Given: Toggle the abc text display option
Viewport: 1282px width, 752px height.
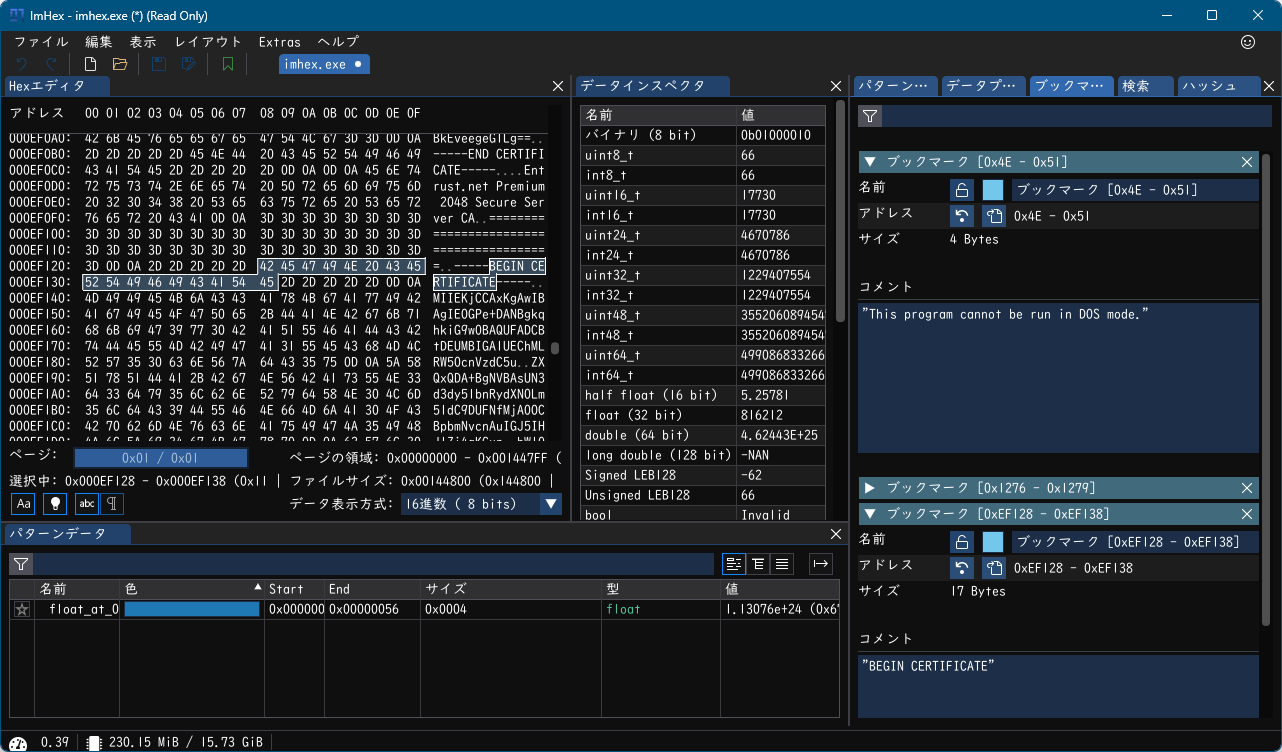Looking at the screenshot, I should 86,503.
